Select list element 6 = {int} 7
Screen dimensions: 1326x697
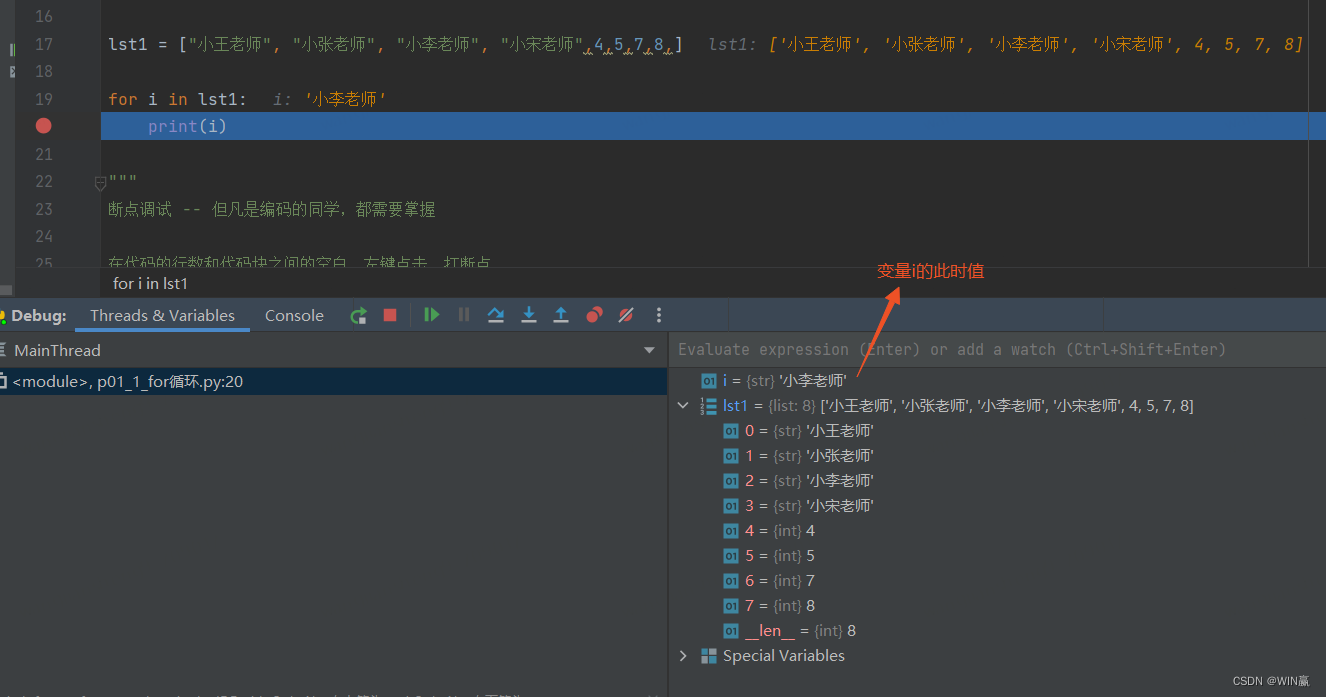769,581
